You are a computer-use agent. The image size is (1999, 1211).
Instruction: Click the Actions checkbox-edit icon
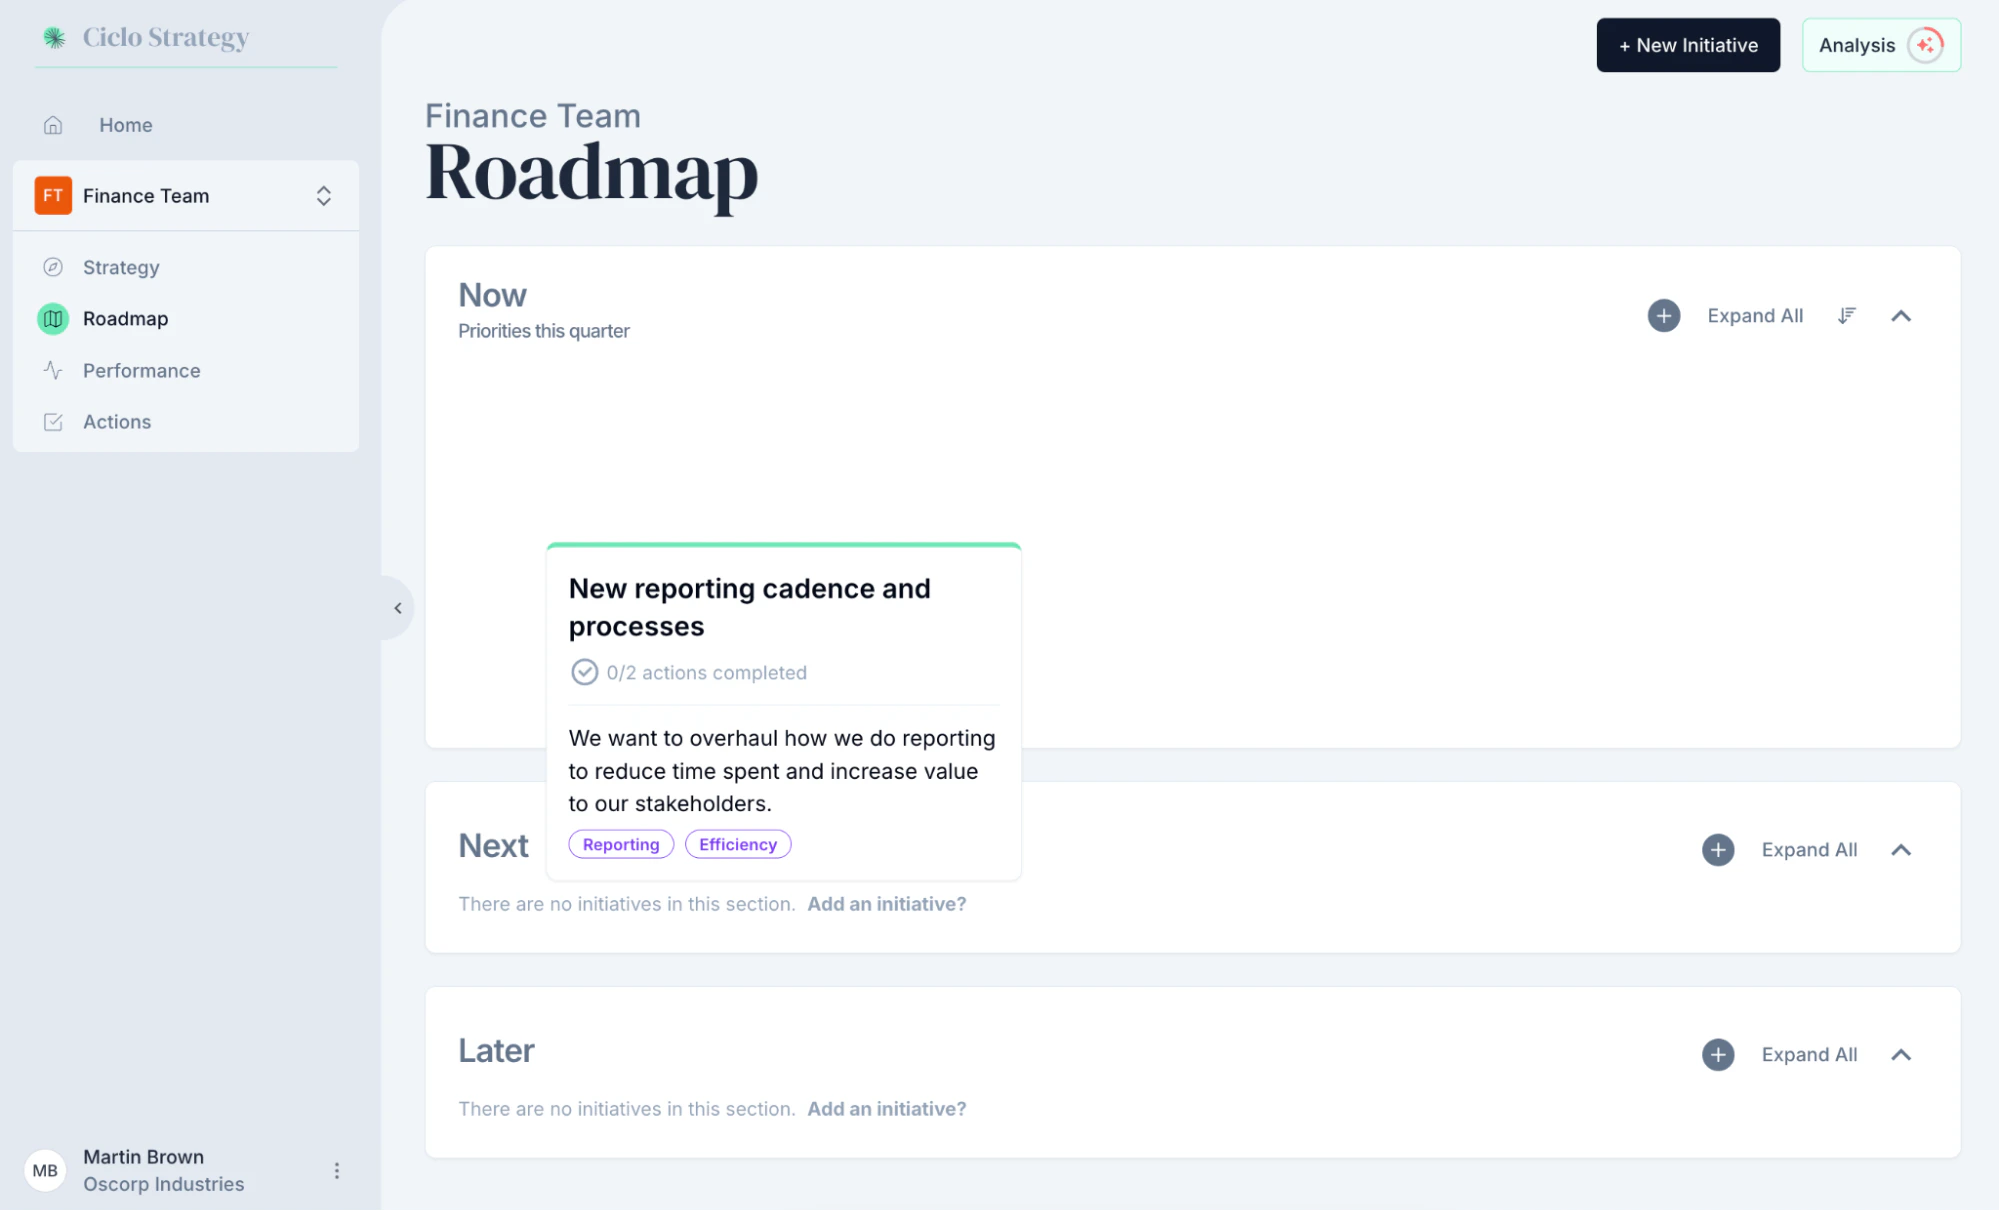[x=53, y=422]
